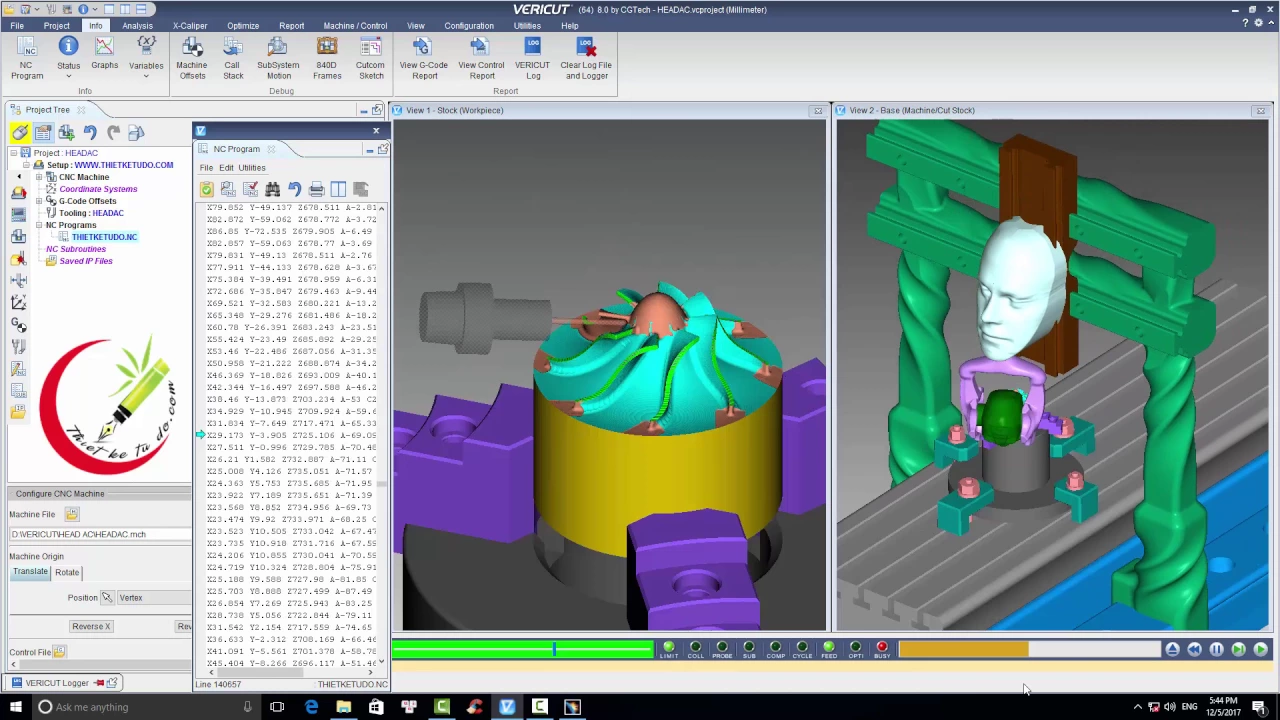Open the VERICUT Logger panel
The height and width of the screenshot is (720, 1280).
[57, 683]
